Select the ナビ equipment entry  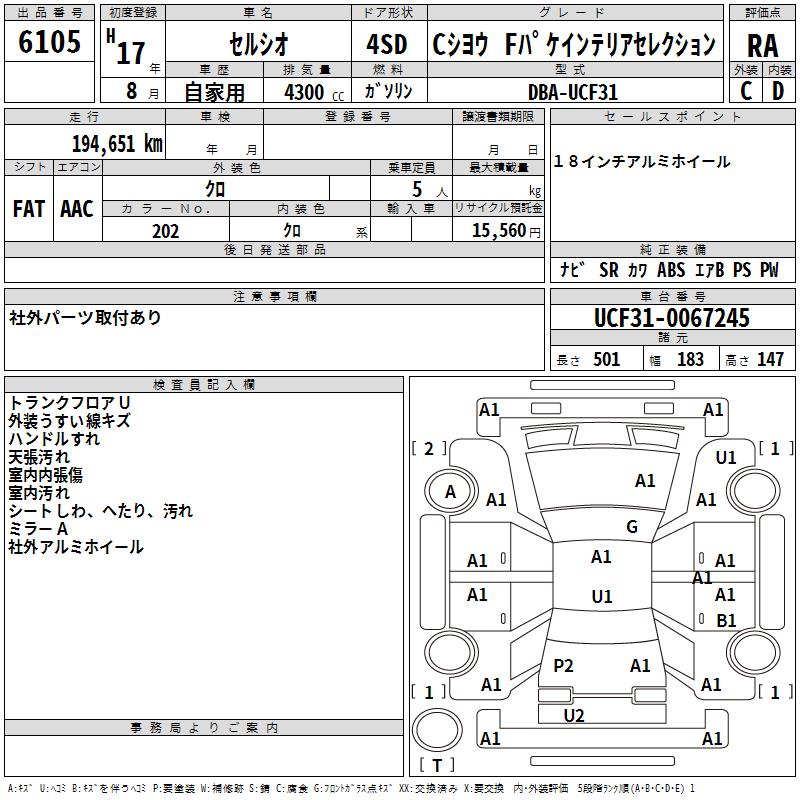pos(572,269)
